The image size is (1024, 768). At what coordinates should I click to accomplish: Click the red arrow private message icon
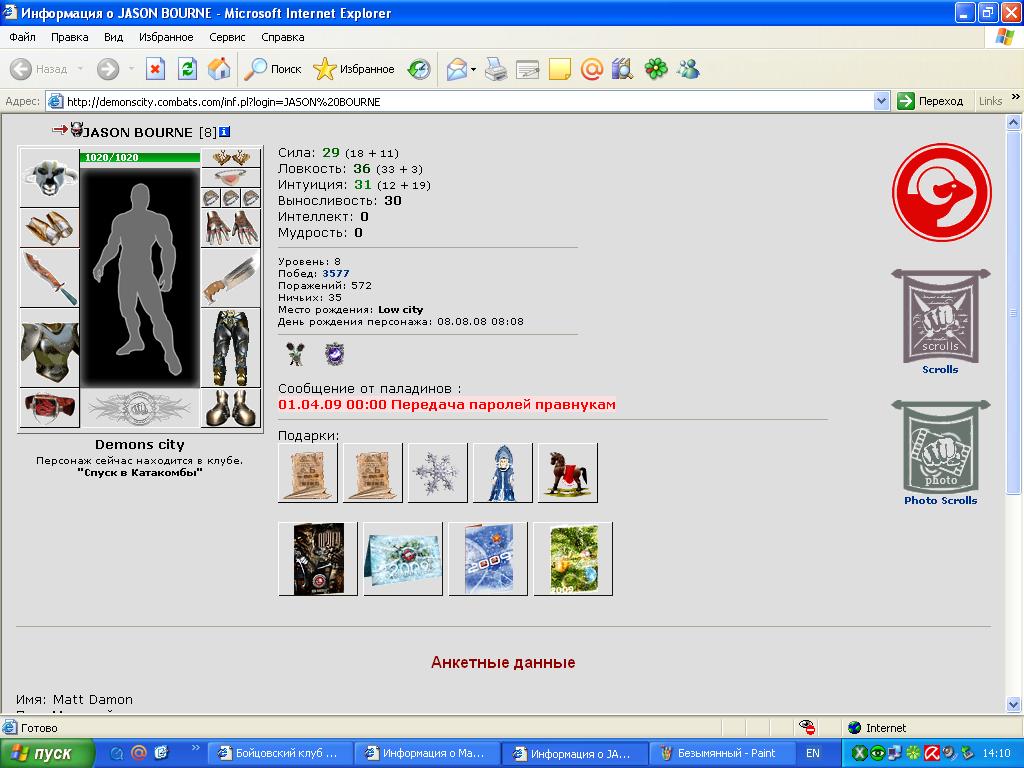pos(59,130)
